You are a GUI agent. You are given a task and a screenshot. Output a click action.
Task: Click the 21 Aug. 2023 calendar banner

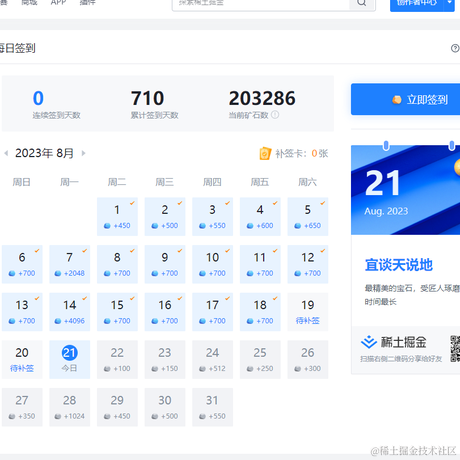pos(405,190)
